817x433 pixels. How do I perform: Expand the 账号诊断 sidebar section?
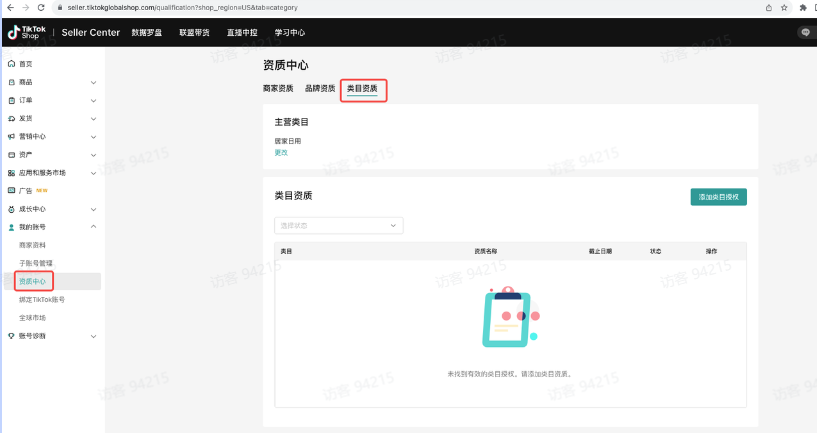point(93,336)
